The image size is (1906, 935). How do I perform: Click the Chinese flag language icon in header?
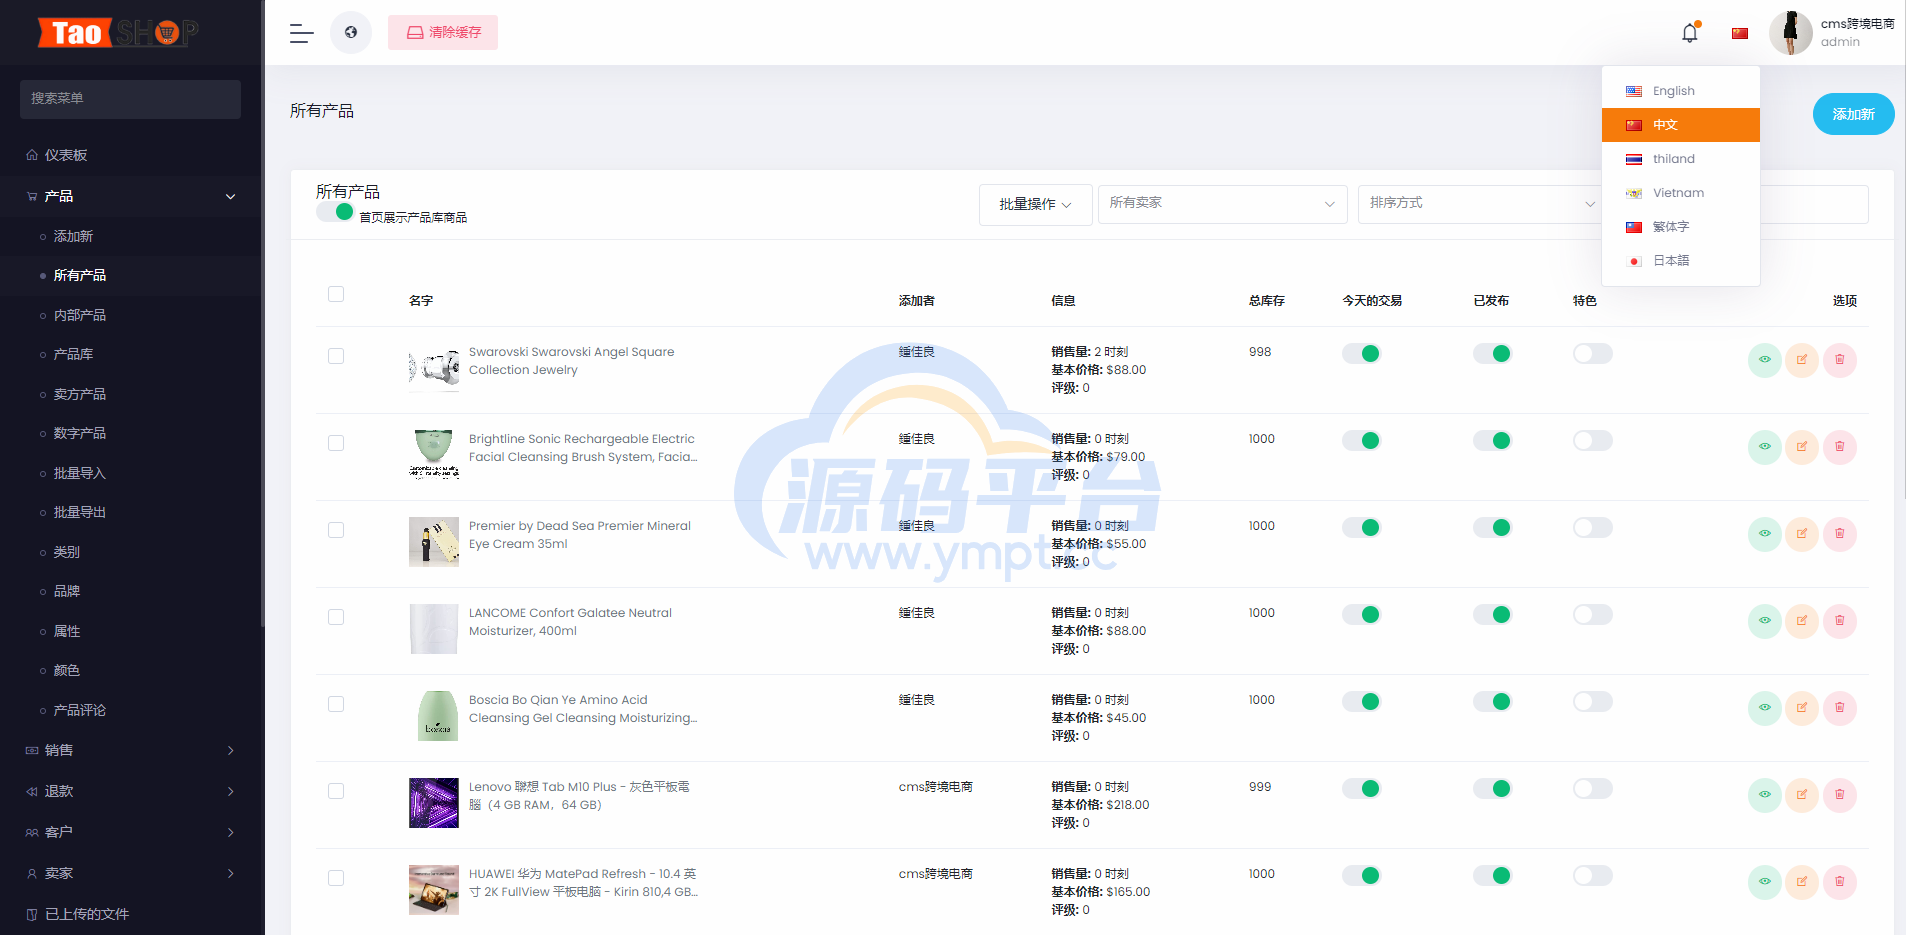click(x=1740, y=33)
